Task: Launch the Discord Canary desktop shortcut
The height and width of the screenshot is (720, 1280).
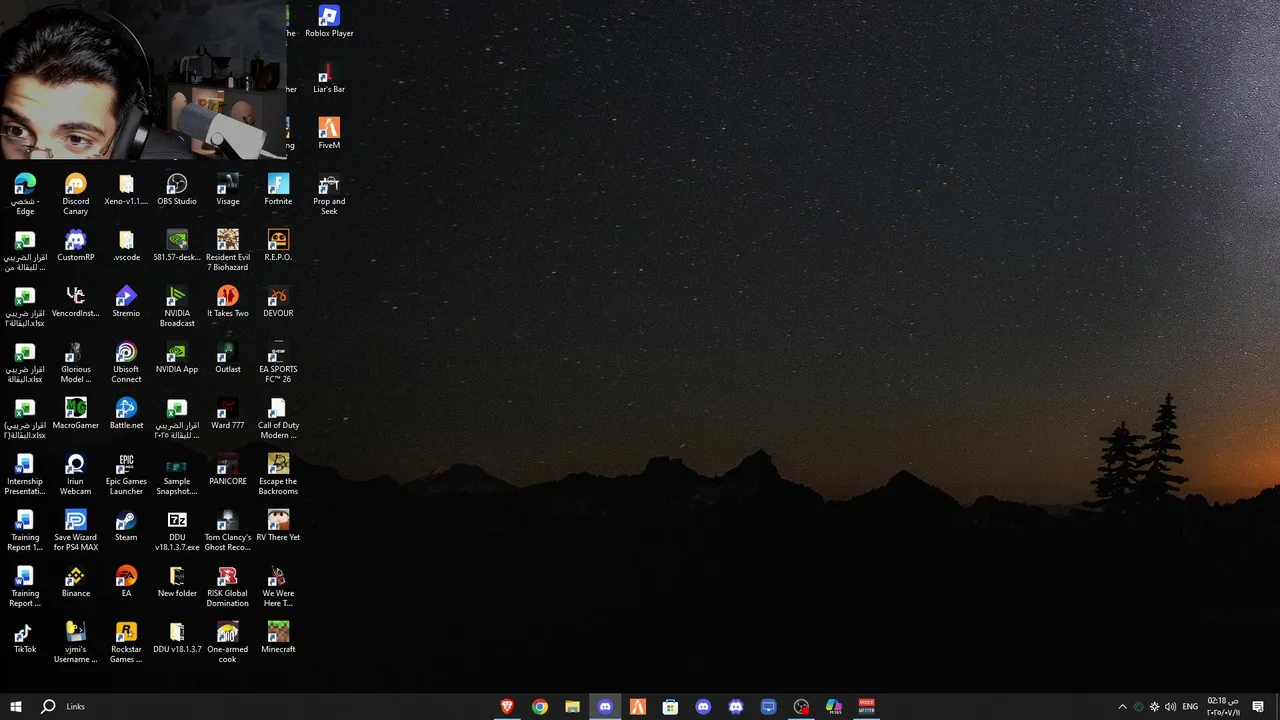Action: click(76, 195)
